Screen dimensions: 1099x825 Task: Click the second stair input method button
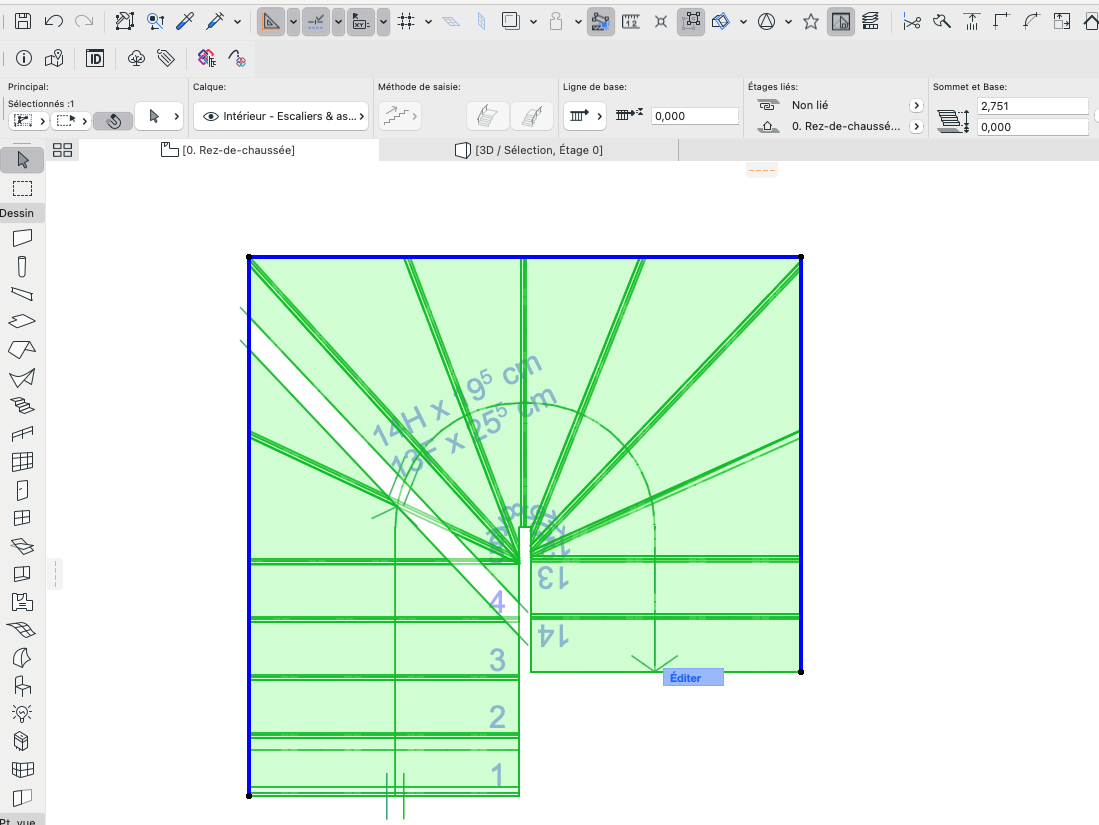[532, 116]
